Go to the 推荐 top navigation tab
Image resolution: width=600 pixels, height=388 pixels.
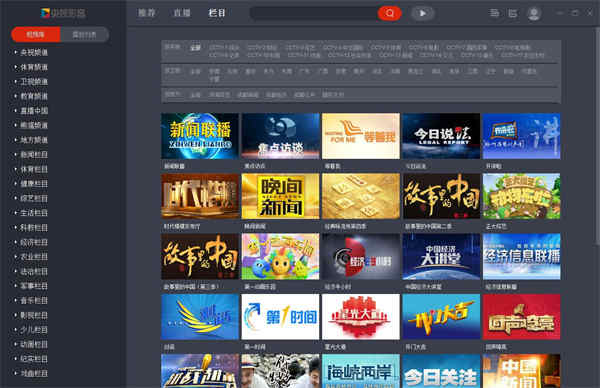point(147,13)
